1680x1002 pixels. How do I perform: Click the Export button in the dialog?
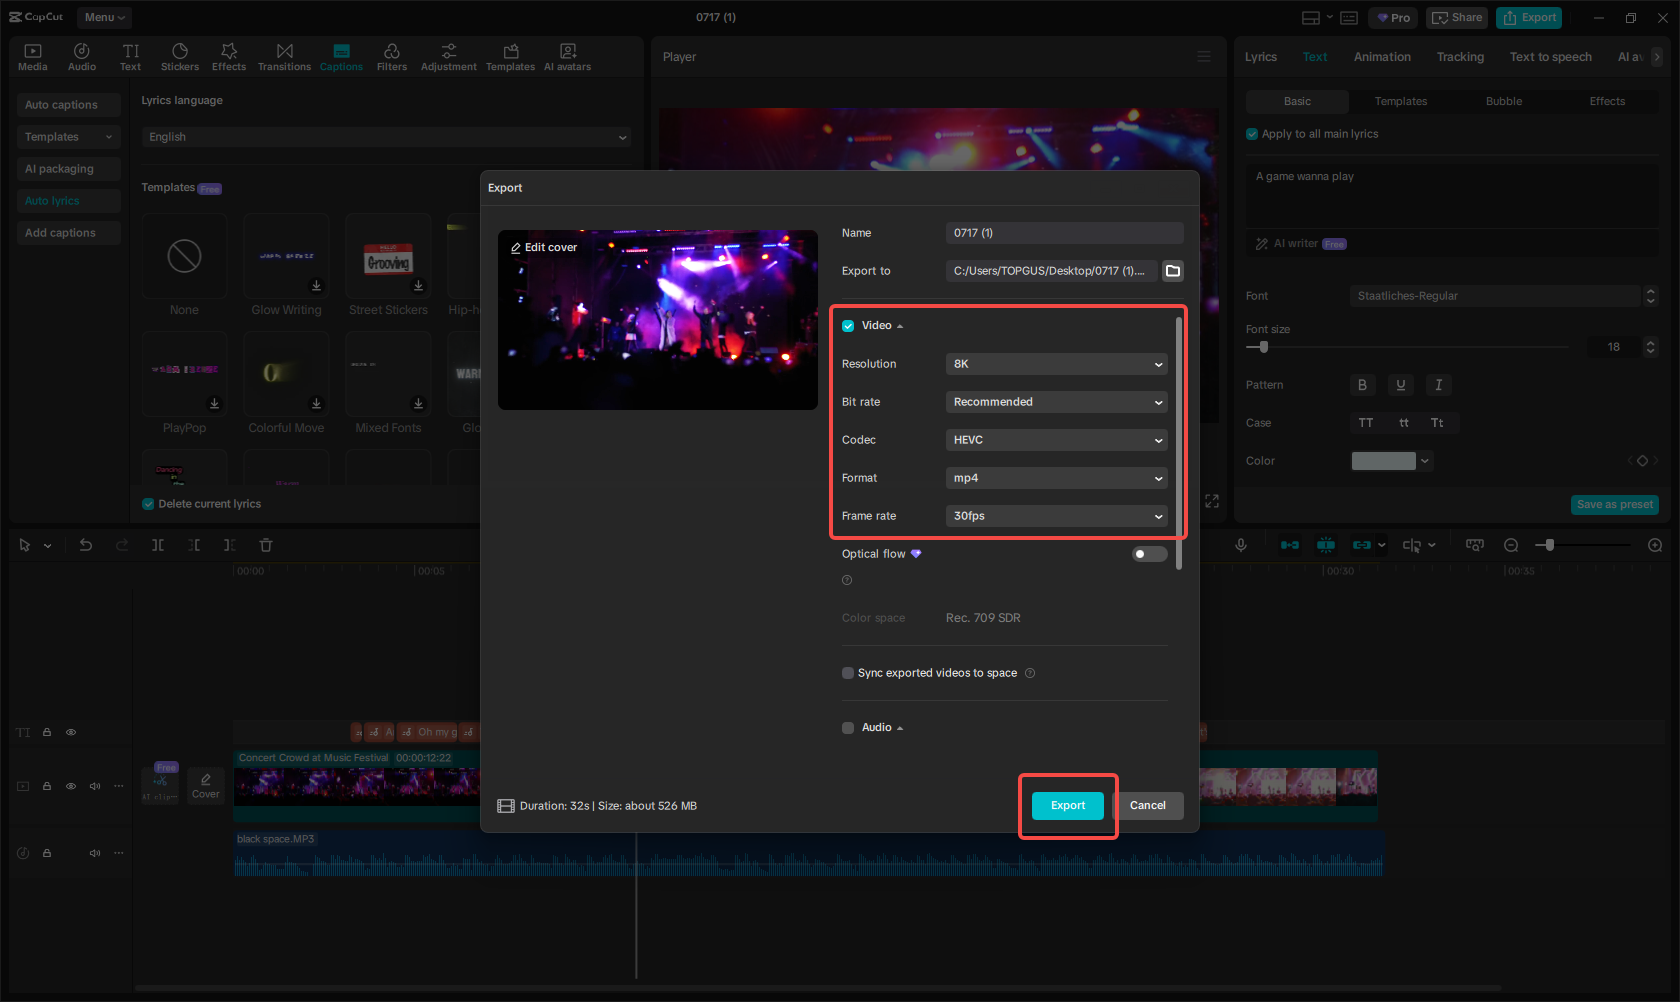tap(1068, 806)
